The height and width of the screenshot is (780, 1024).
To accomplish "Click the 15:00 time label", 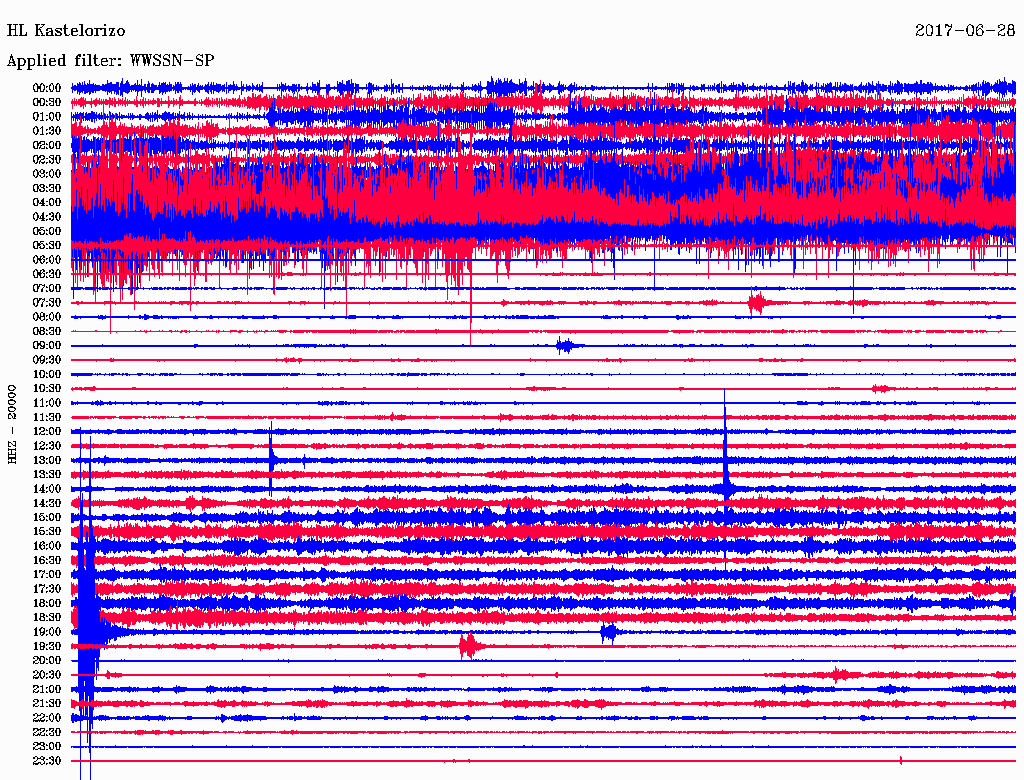I will (47, 517).
